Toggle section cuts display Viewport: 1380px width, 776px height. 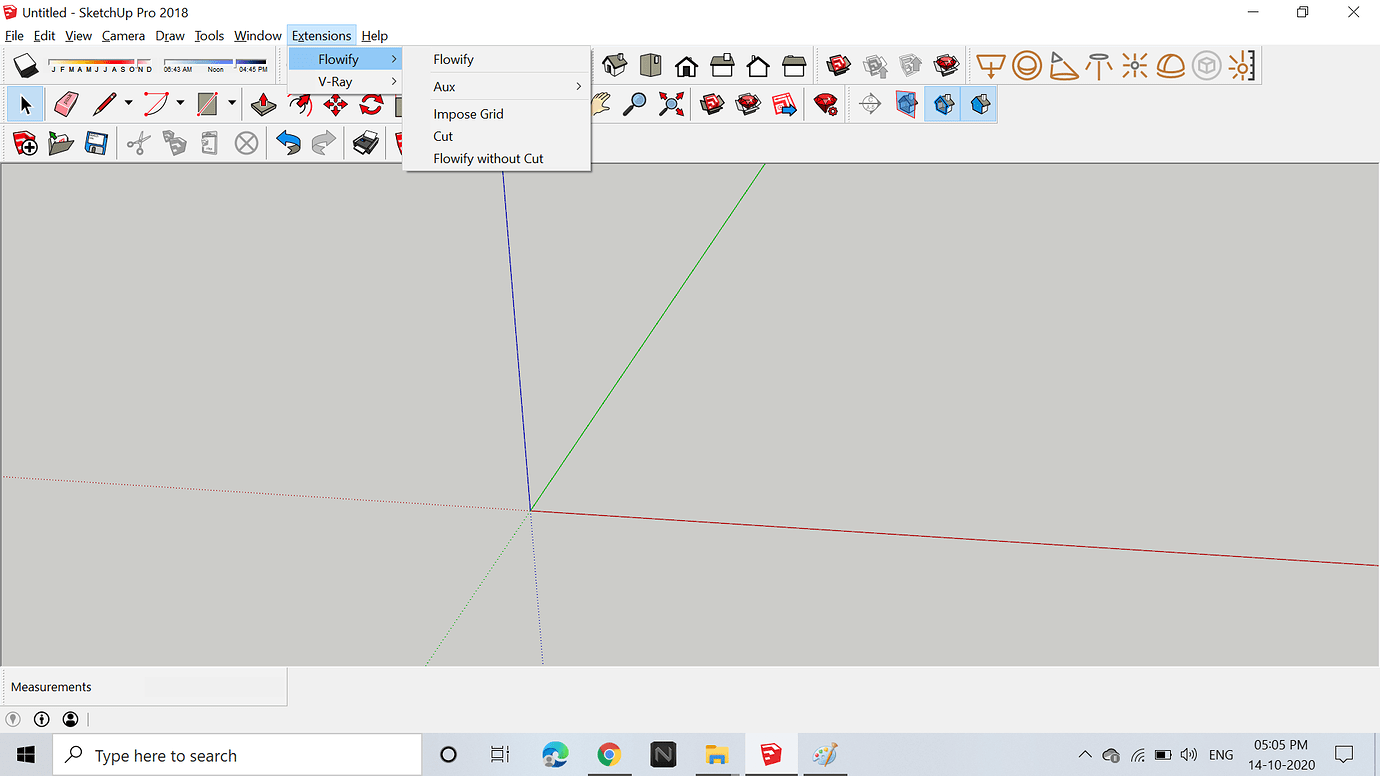click(x=981, y=103)
